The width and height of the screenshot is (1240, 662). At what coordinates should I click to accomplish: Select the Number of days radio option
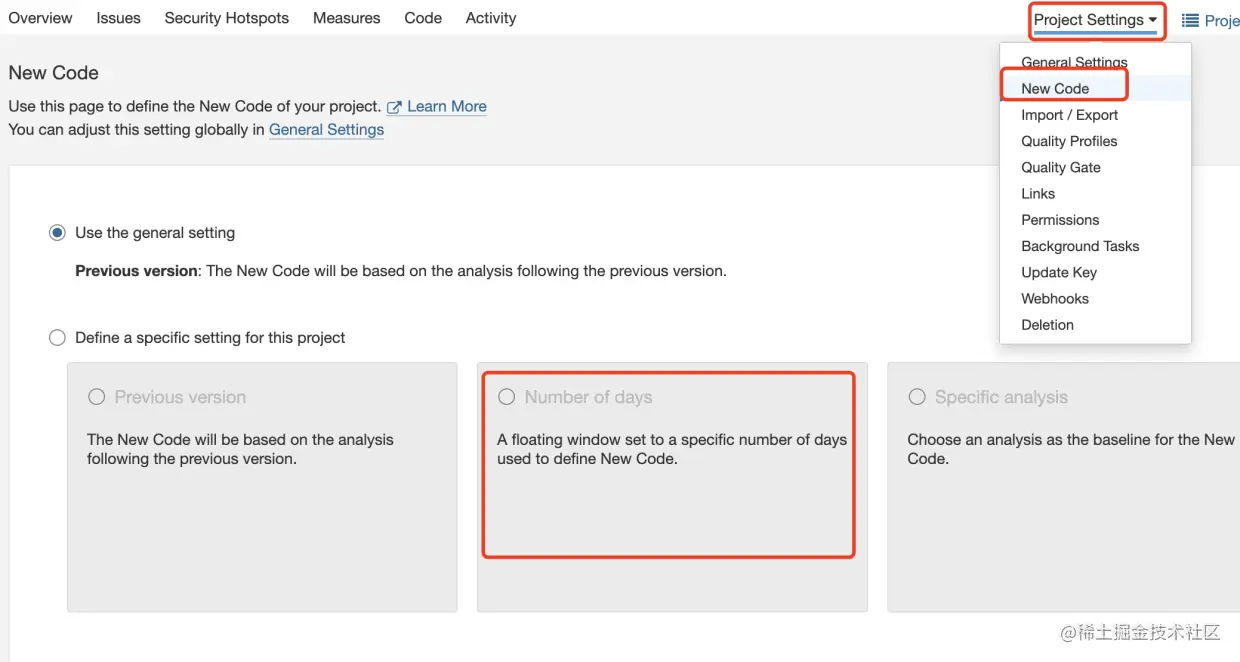pos(507,397)
